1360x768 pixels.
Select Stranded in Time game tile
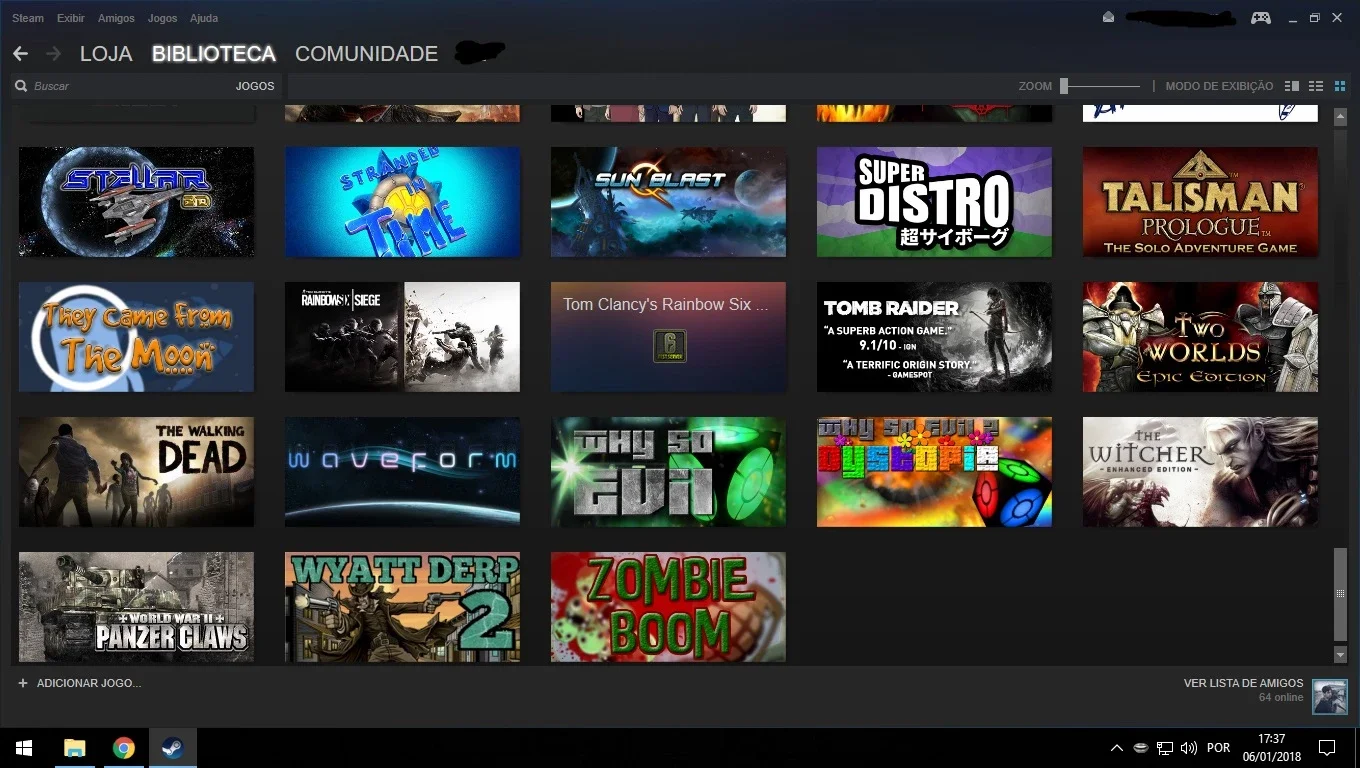coord(402,202)
